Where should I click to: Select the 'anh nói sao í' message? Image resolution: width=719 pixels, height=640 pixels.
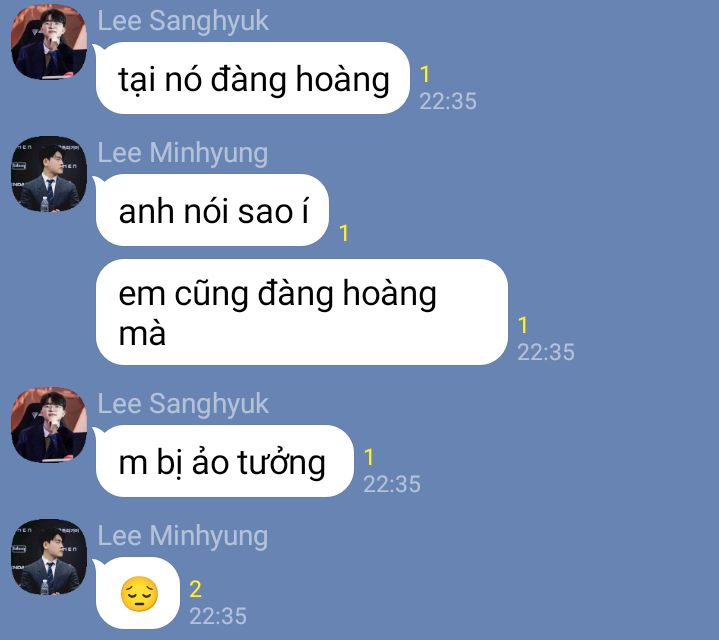tap(212, 210)
